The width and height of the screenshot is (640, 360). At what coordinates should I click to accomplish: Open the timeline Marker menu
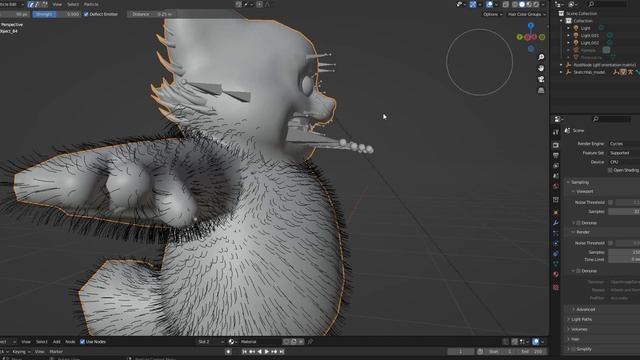tap(56, 351)
